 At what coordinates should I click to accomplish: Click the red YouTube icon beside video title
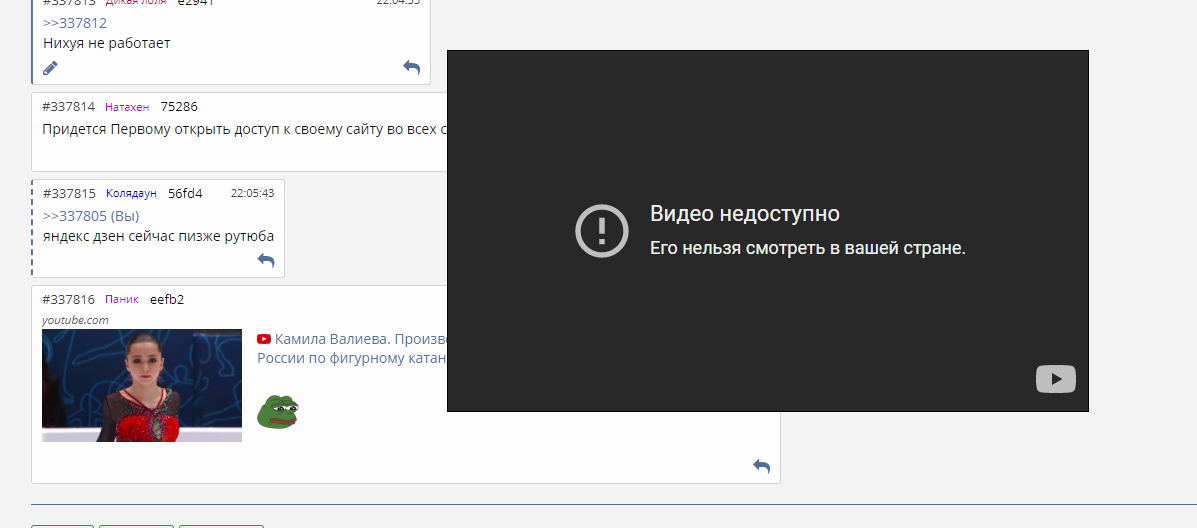click(x=264, y=339)
